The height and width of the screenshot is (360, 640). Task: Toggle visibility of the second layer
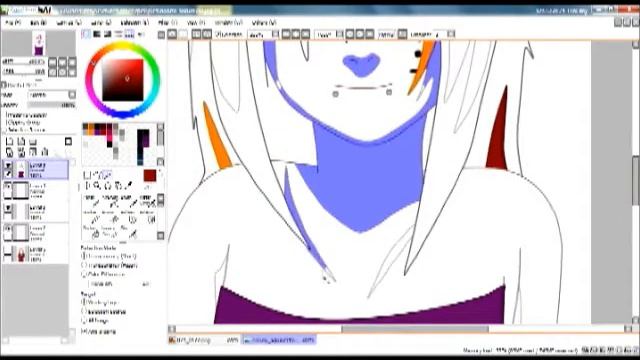pos(8,187)
